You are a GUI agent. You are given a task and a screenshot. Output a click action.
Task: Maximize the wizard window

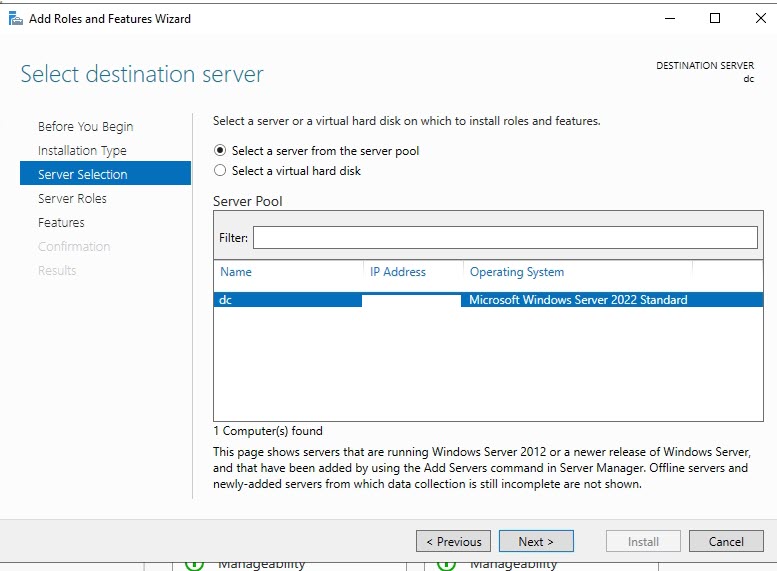click(x=714, y=18)
